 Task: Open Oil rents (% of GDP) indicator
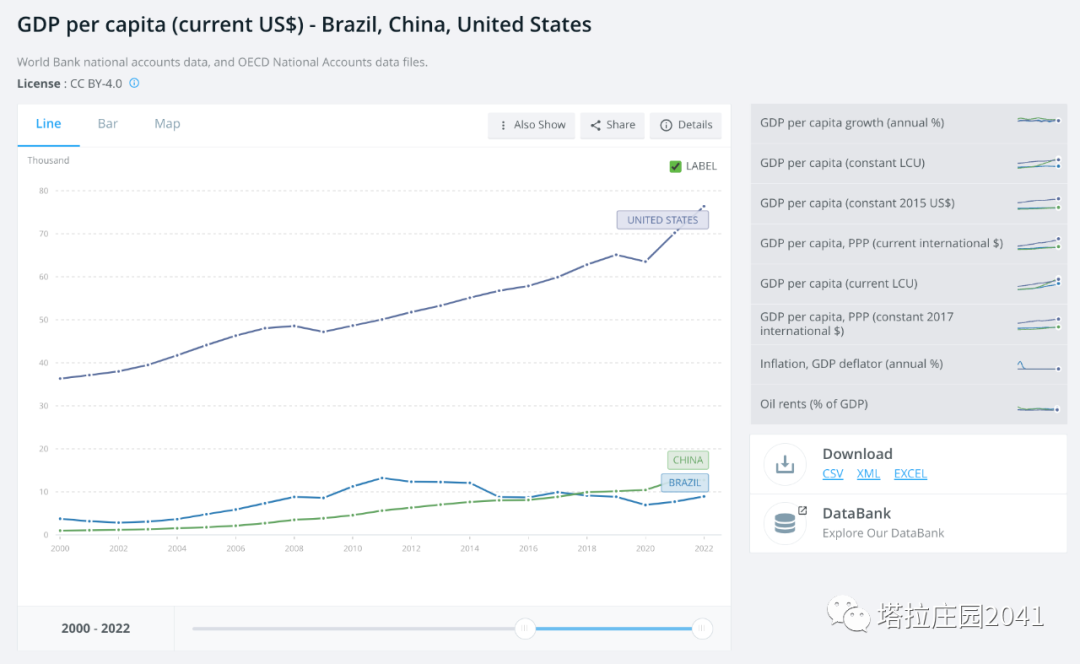(x=814, y=404)
